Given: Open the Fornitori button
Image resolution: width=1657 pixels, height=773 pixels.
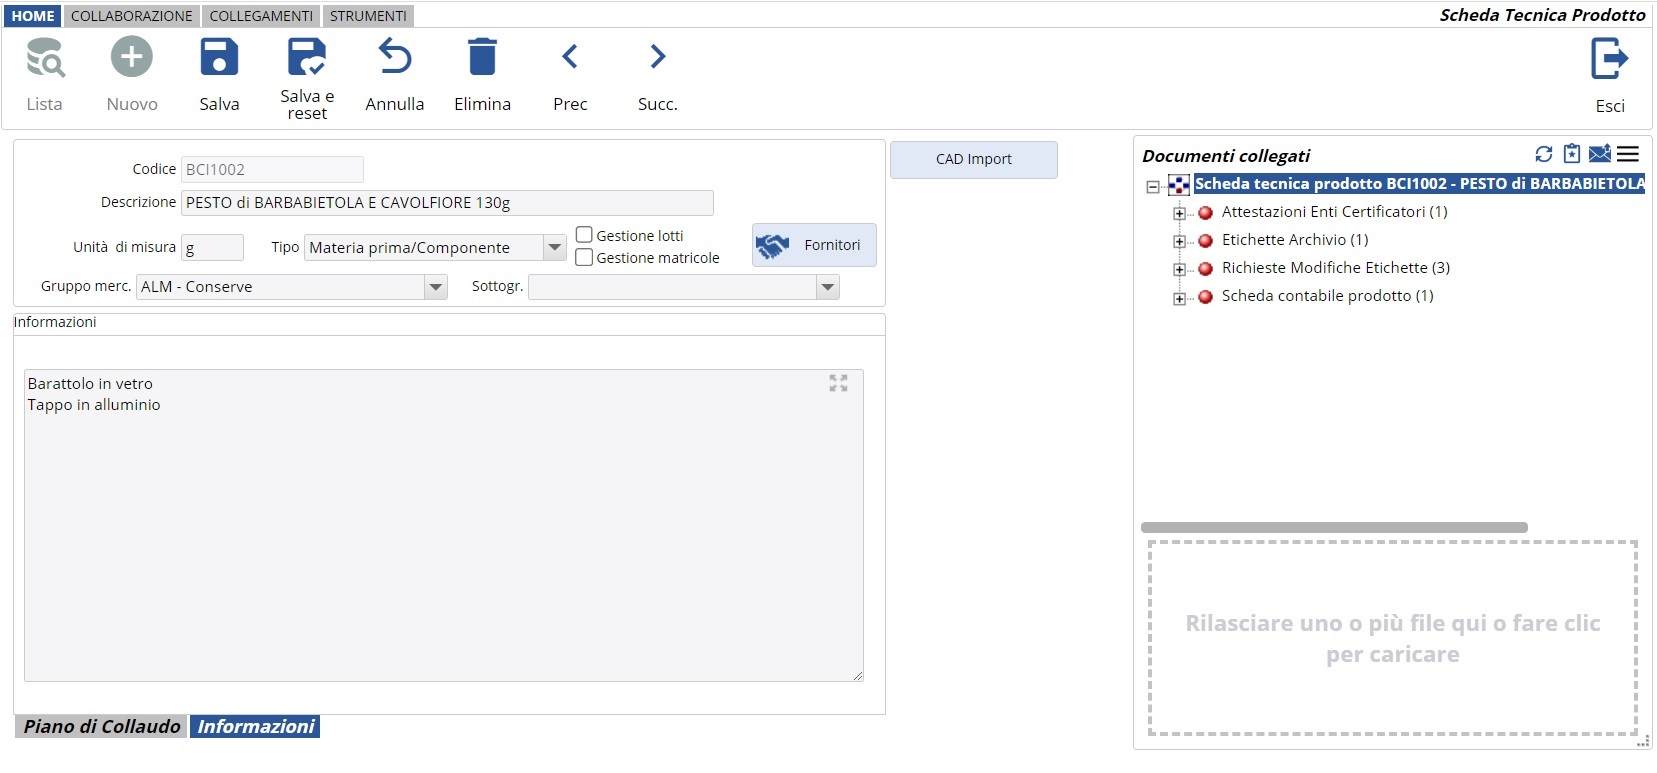Looking at the screenshot, I should pyautogui.click(x=814, y=245).
